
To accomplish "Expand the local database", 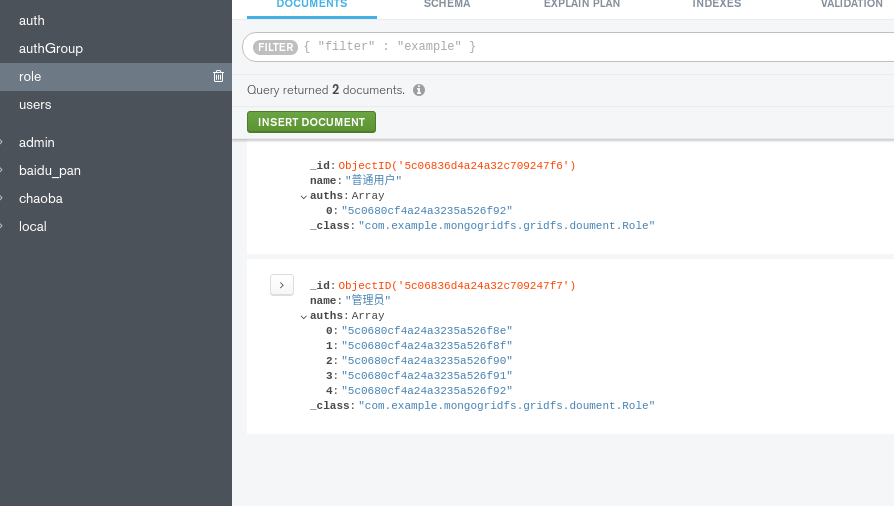I will coord(2,226).
